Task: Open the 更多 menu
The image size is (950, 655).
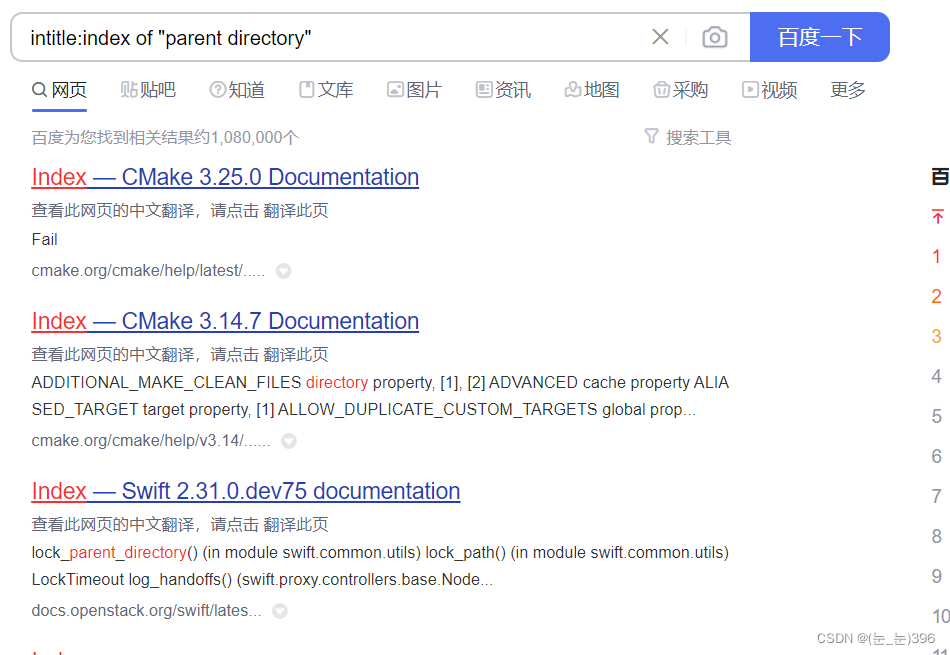Action: coord(848,90)
